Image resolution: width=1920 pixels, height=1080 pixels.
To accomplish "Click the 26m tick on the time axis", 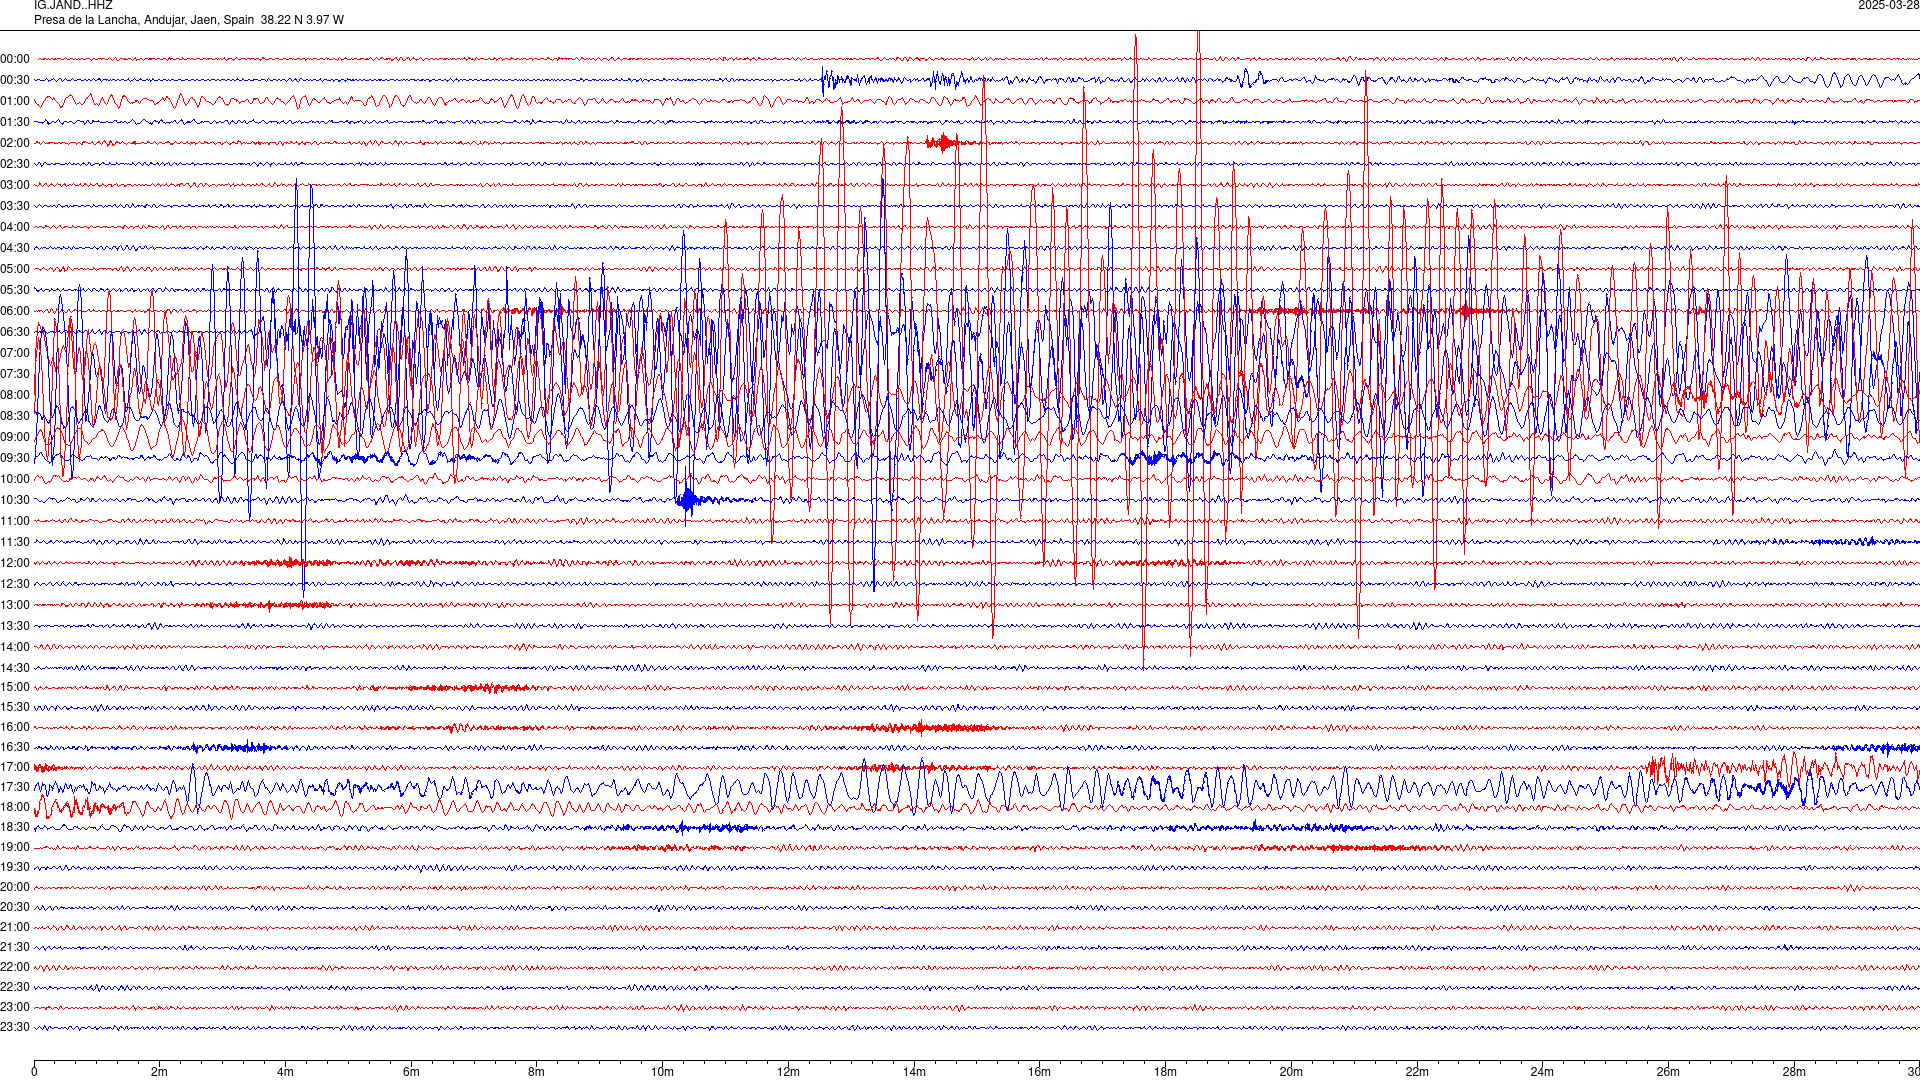I will [1668, 1072].
